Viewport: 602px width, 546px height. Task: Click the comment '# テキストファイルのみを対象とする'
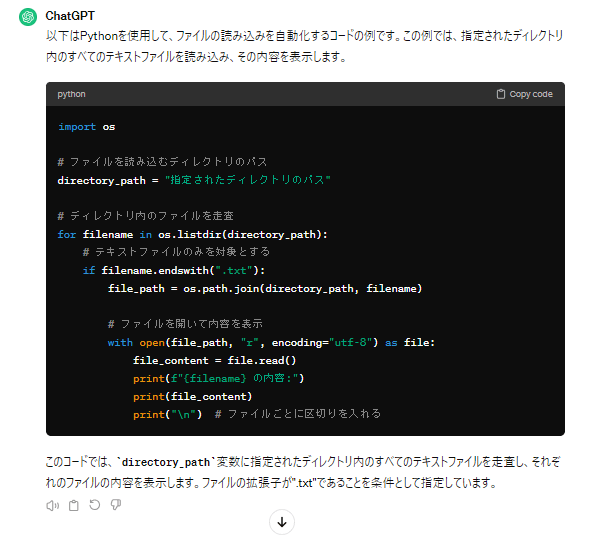176,252
